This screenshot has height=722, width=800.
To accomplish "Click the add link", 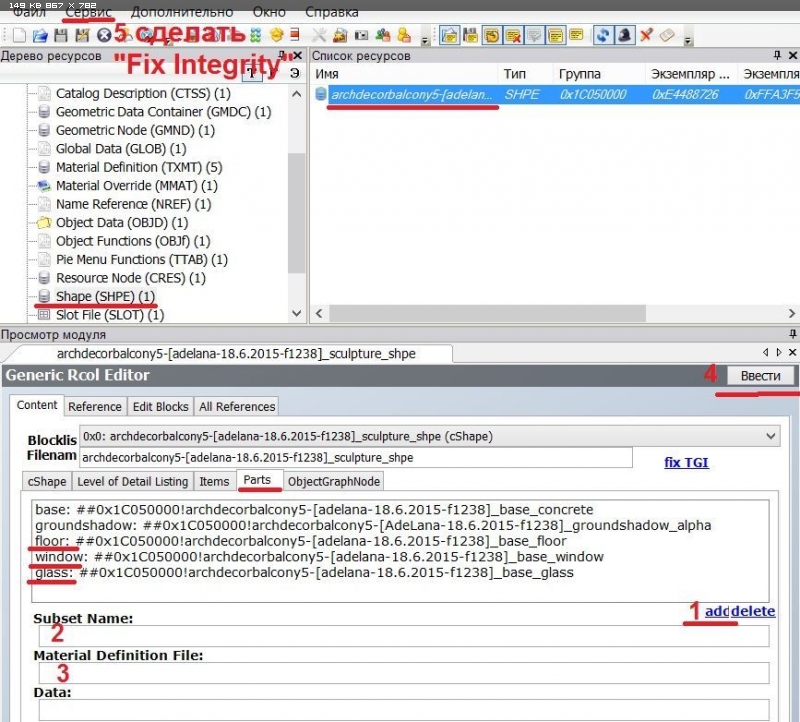I will click(716, 611).
